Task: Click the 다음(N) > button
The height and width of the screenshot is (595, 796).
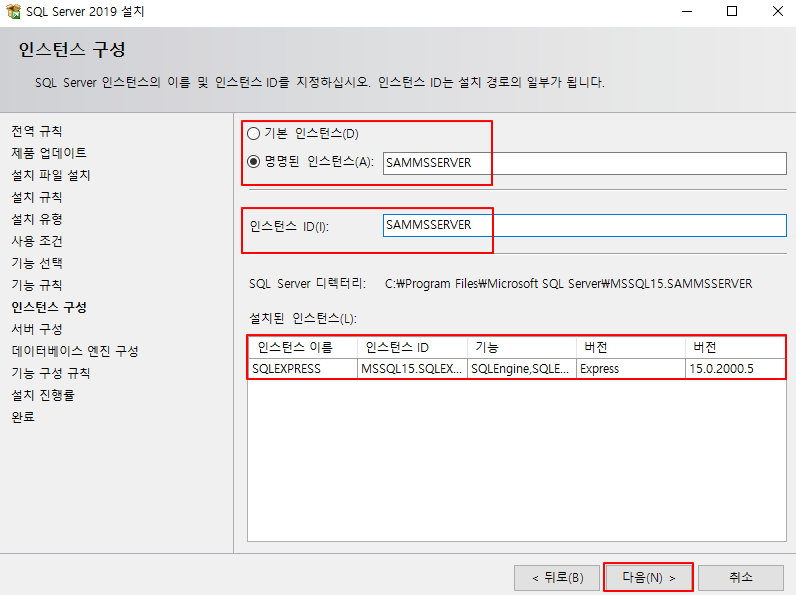Action: tap(648, 577)
